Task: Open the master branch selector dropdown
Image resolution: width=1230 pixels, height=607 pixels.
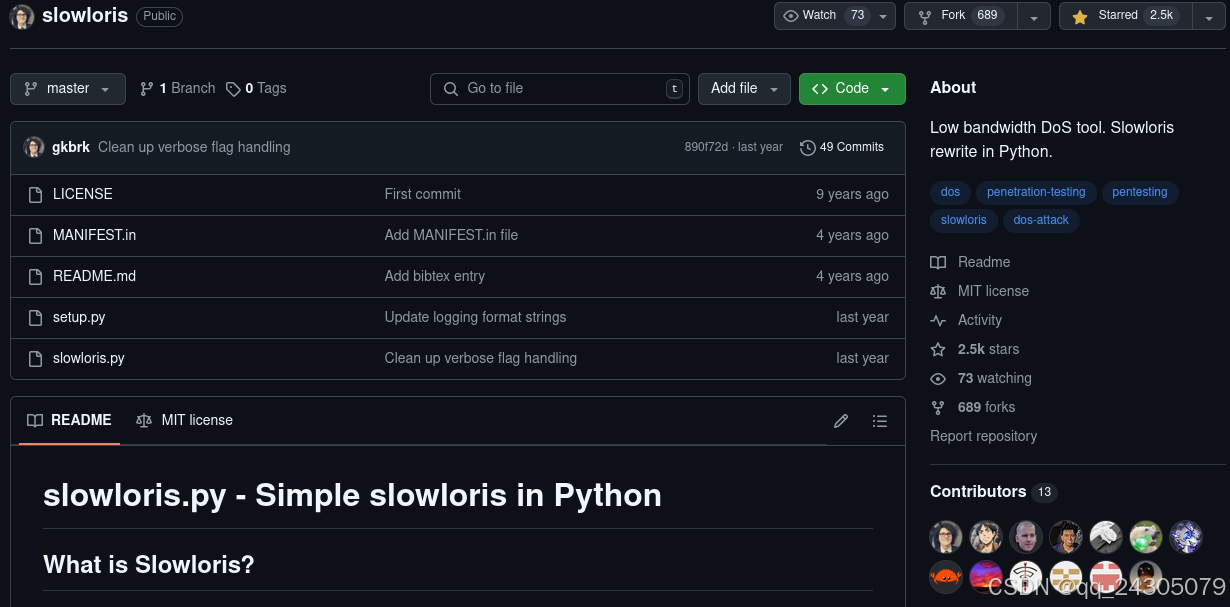Action: point(68,89)
